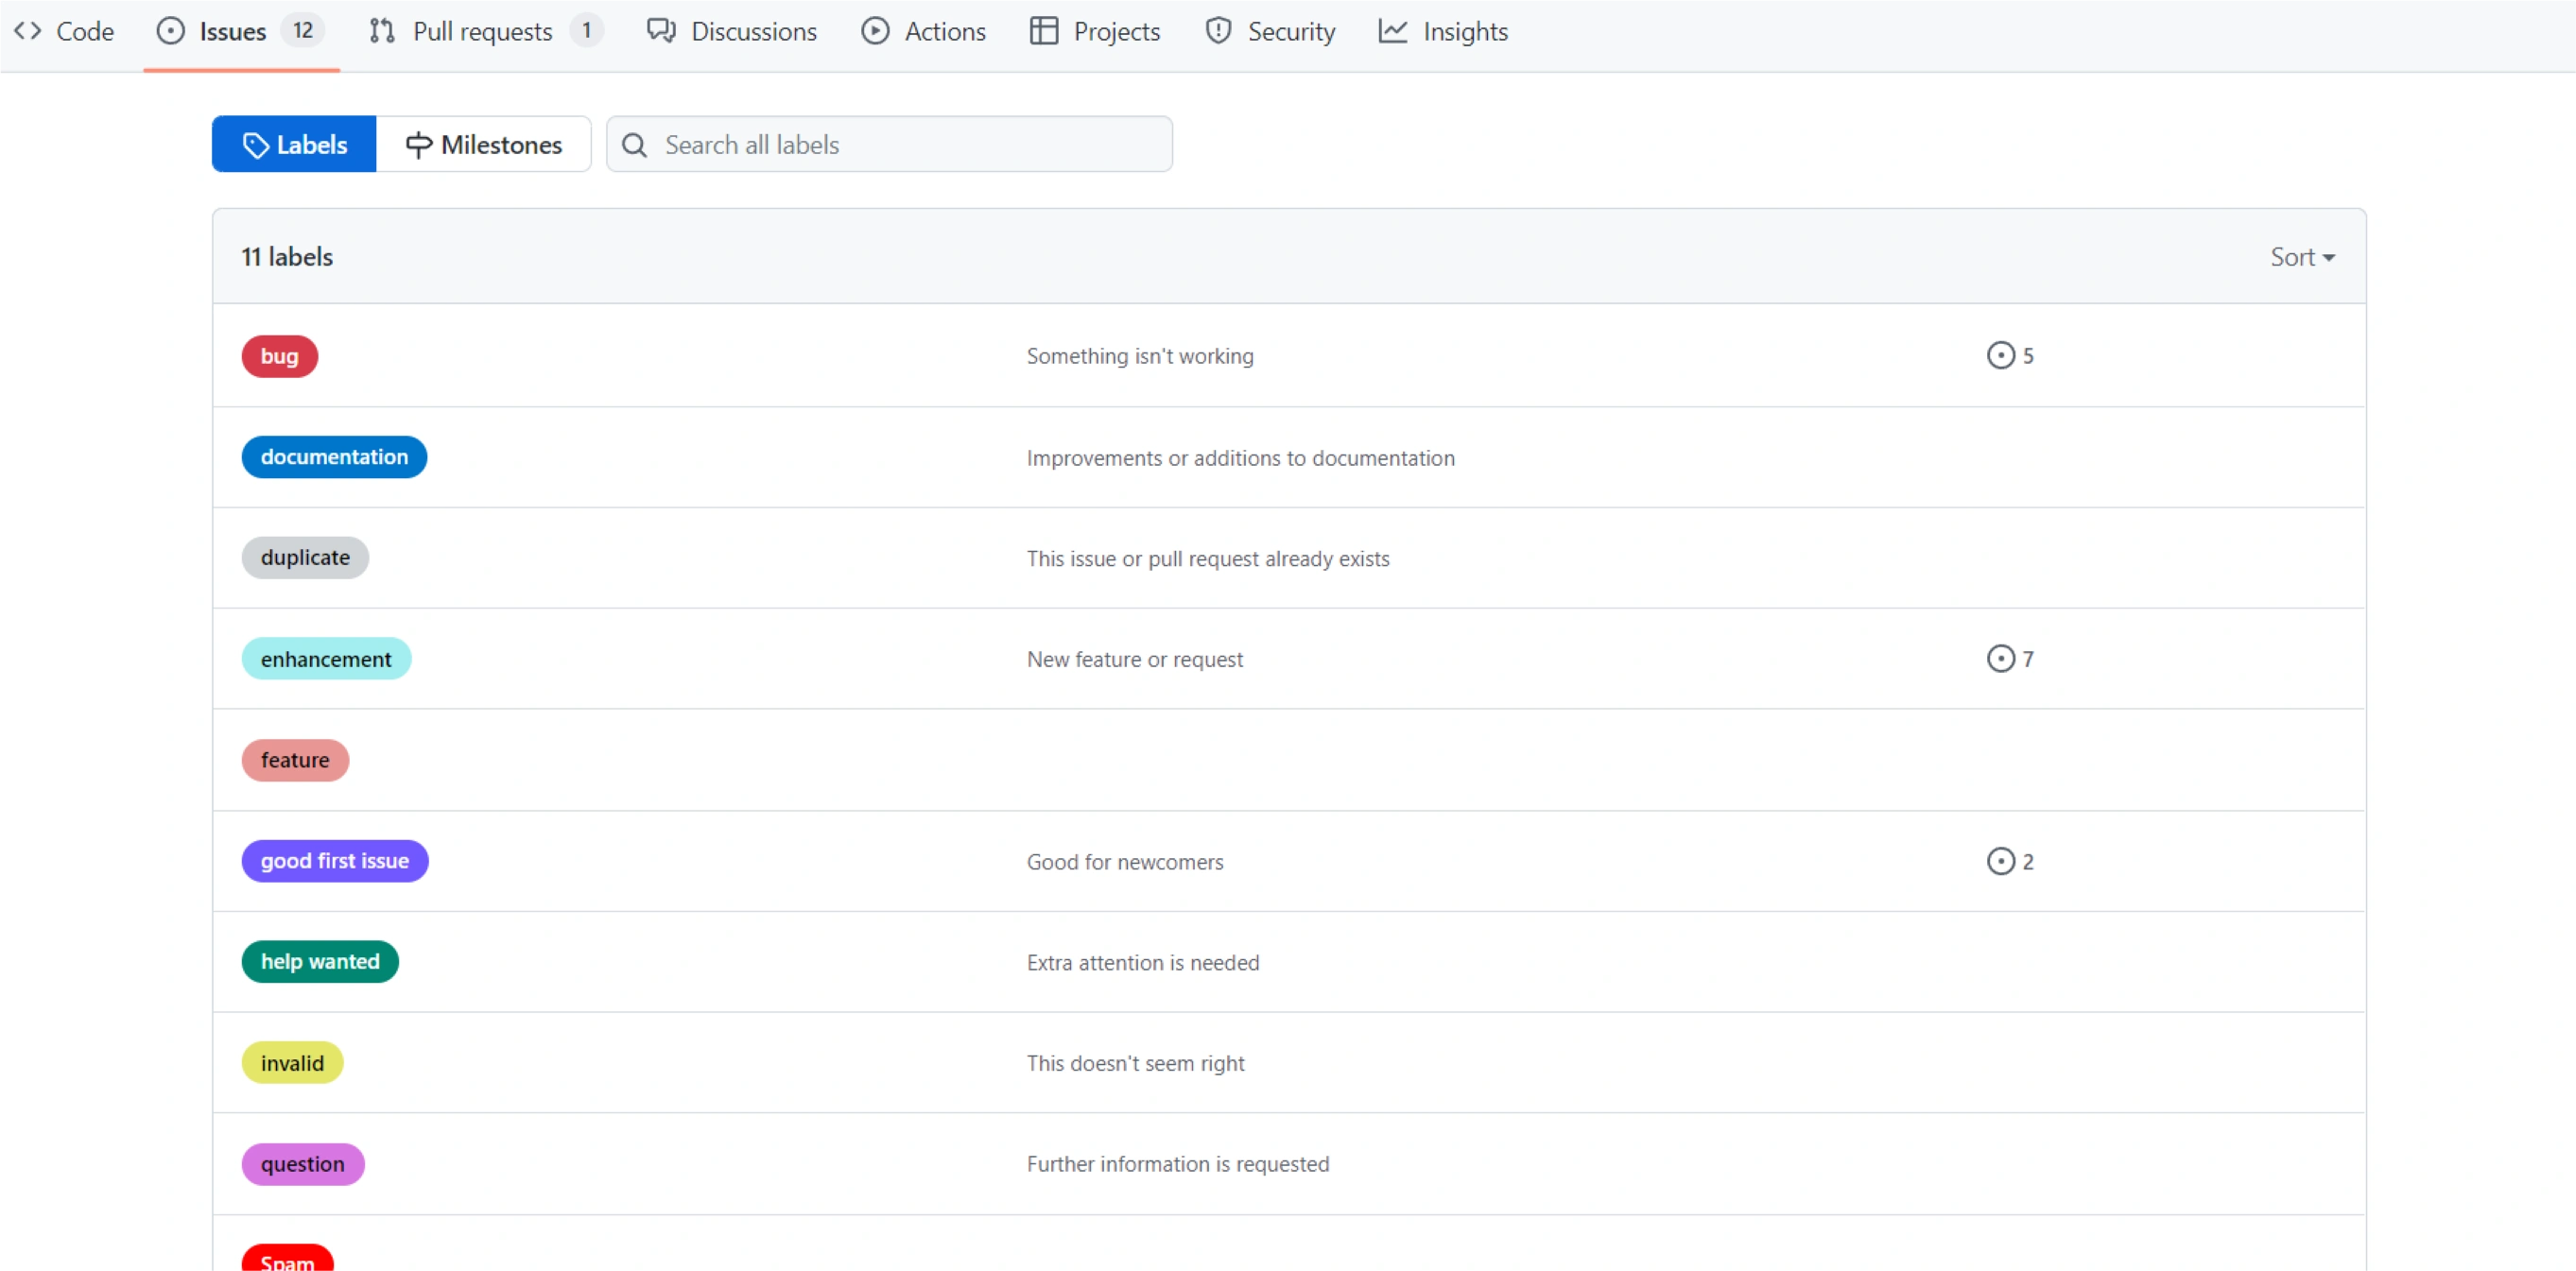Image resolution: width=2576 pixels, height=1271 pixels.
Task: Click the yellow invalid label
Action: tap(292, 1063)
